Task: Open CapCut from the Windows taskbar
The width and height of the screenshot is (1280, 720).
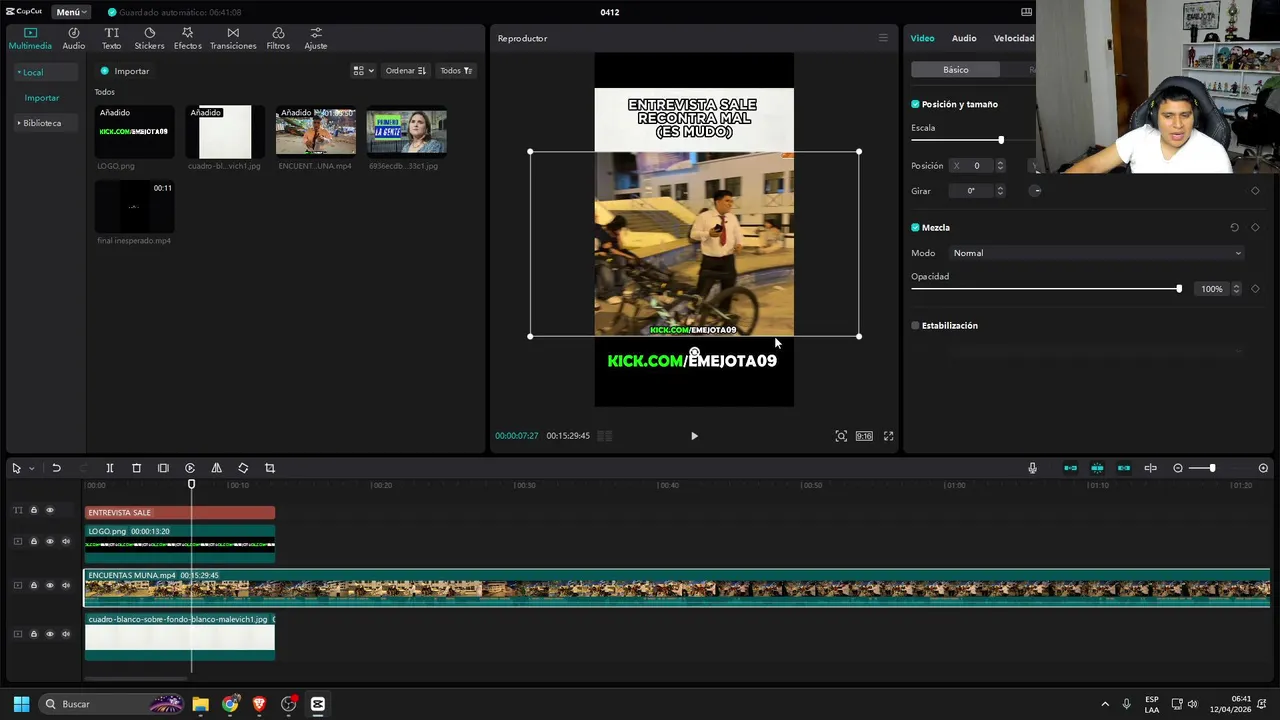Action: tap(318, 704)
